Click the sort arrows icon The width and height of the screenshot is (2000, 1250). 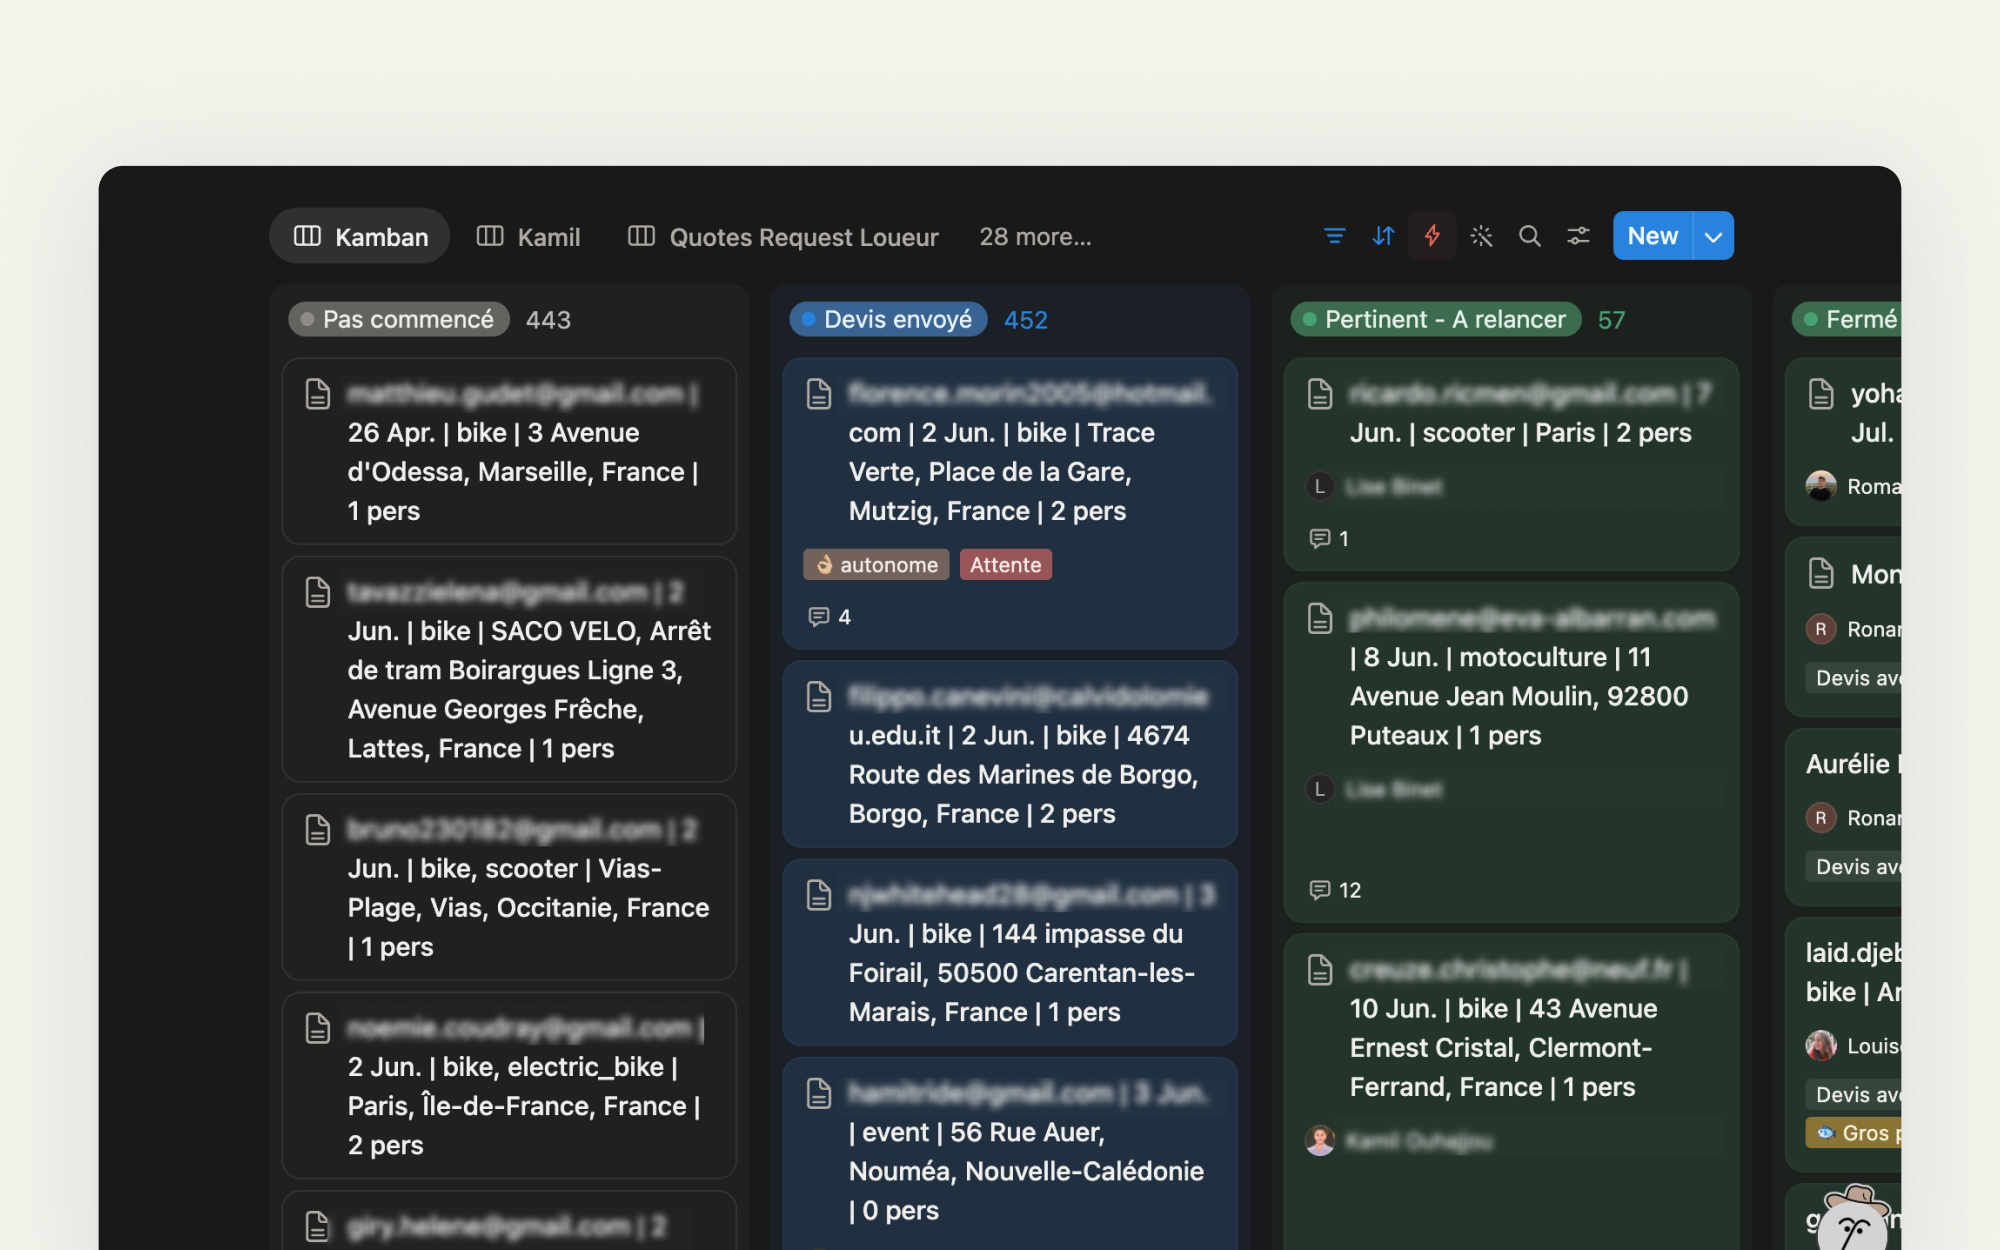[1383, 236]
